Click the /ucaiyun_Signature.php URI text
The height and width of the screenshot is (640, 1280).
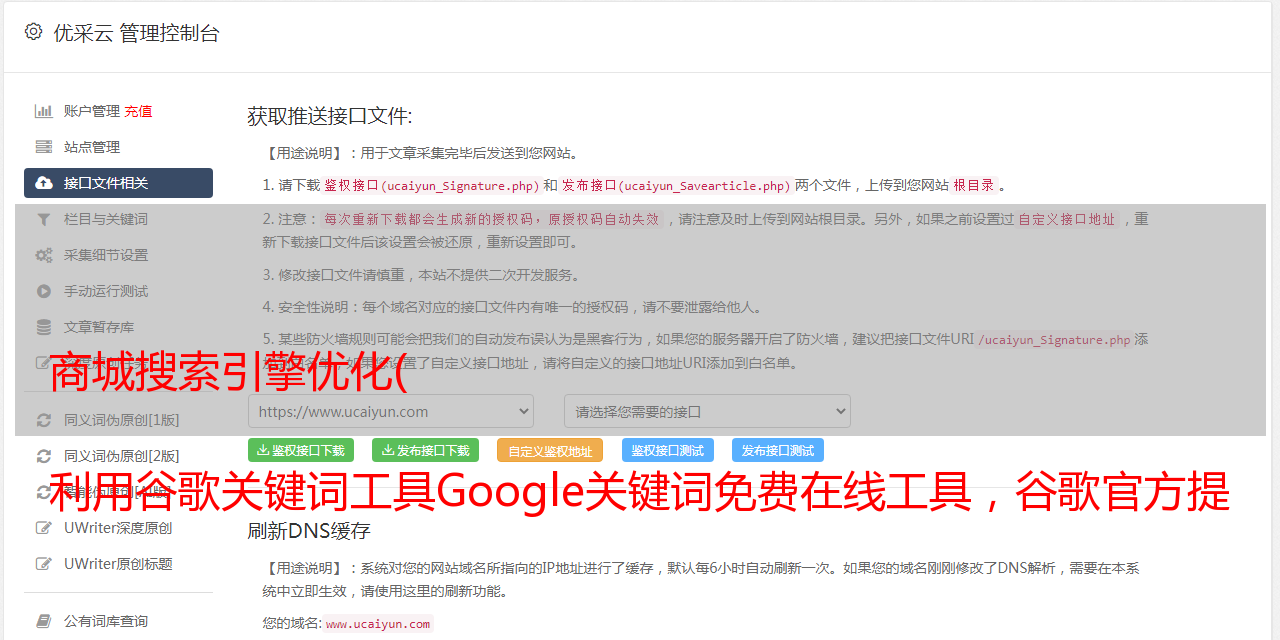click(1054, 340)
